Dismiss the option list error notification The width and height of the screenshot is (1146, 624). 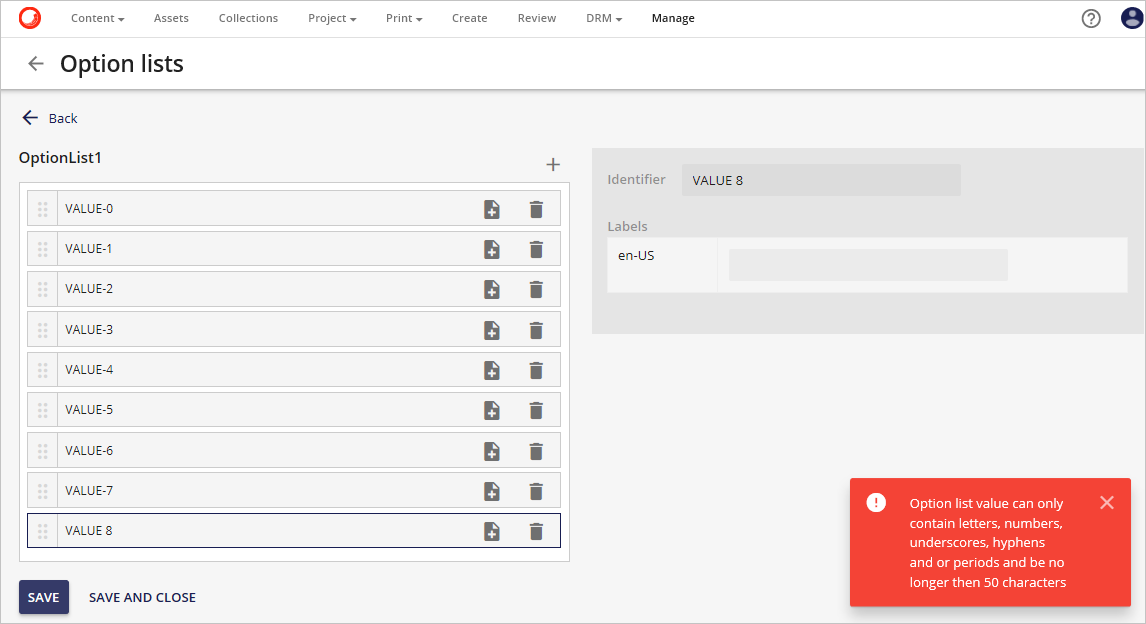[1107, 502]
